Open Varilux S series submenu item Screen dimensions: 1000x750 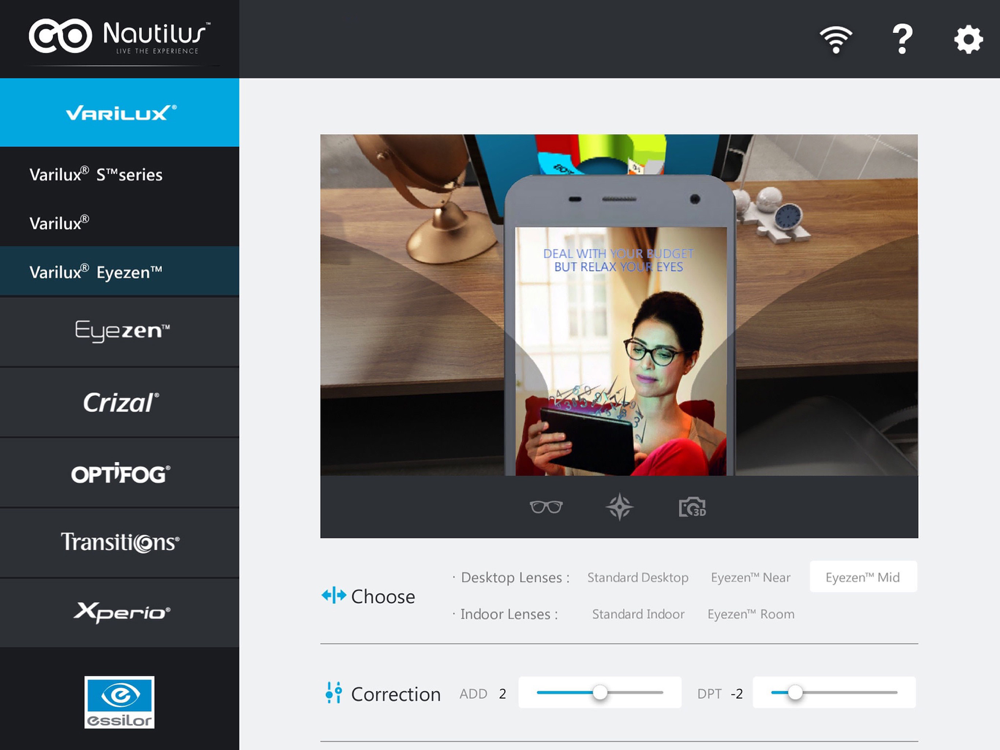point(119,174)
